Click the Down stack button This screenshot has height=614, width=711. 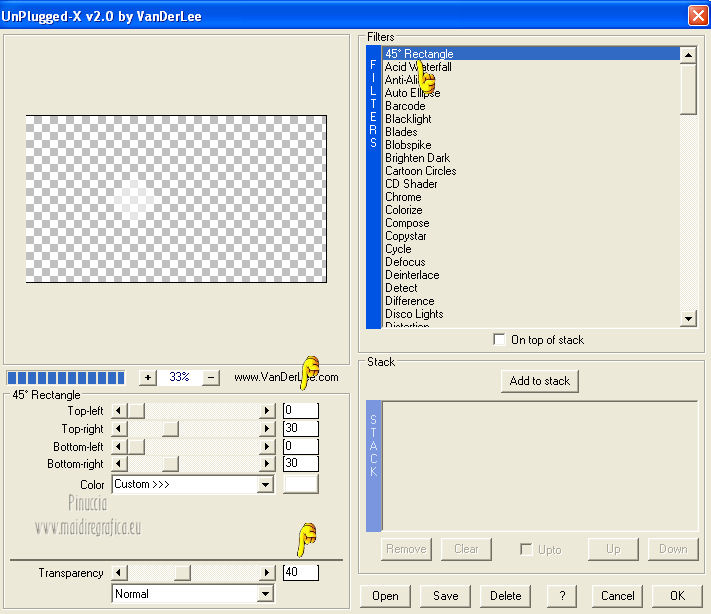pos(673,549)
